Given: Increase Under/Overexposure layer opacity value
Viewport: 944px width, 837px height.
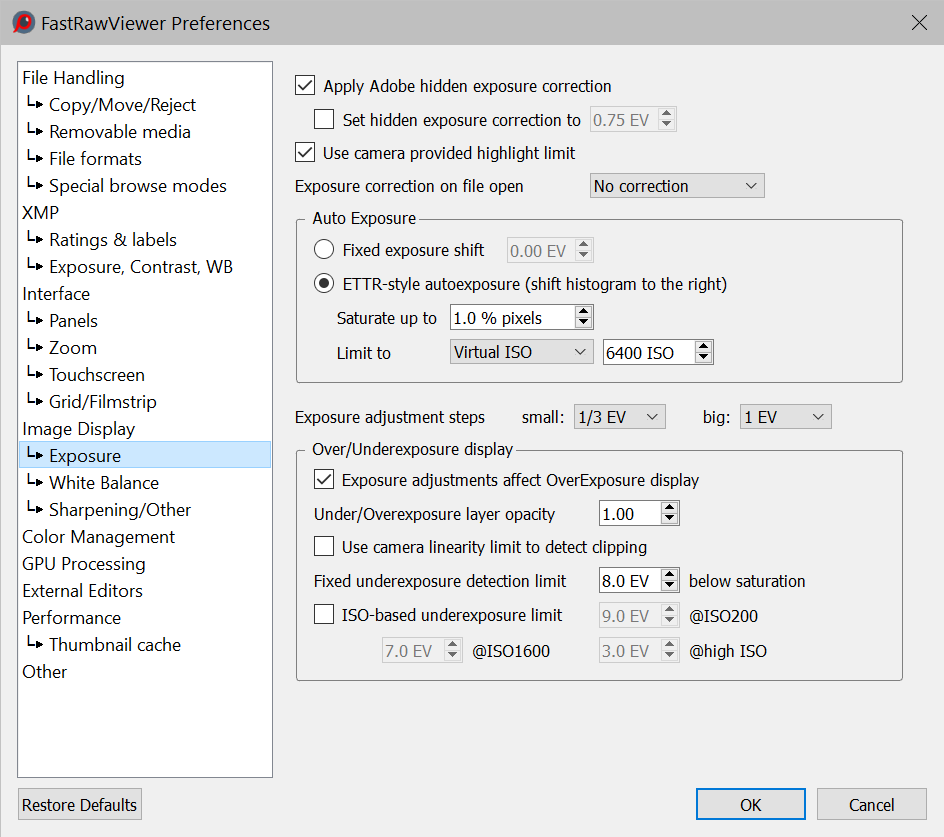Looking at the screenshot, I should 670,508.
